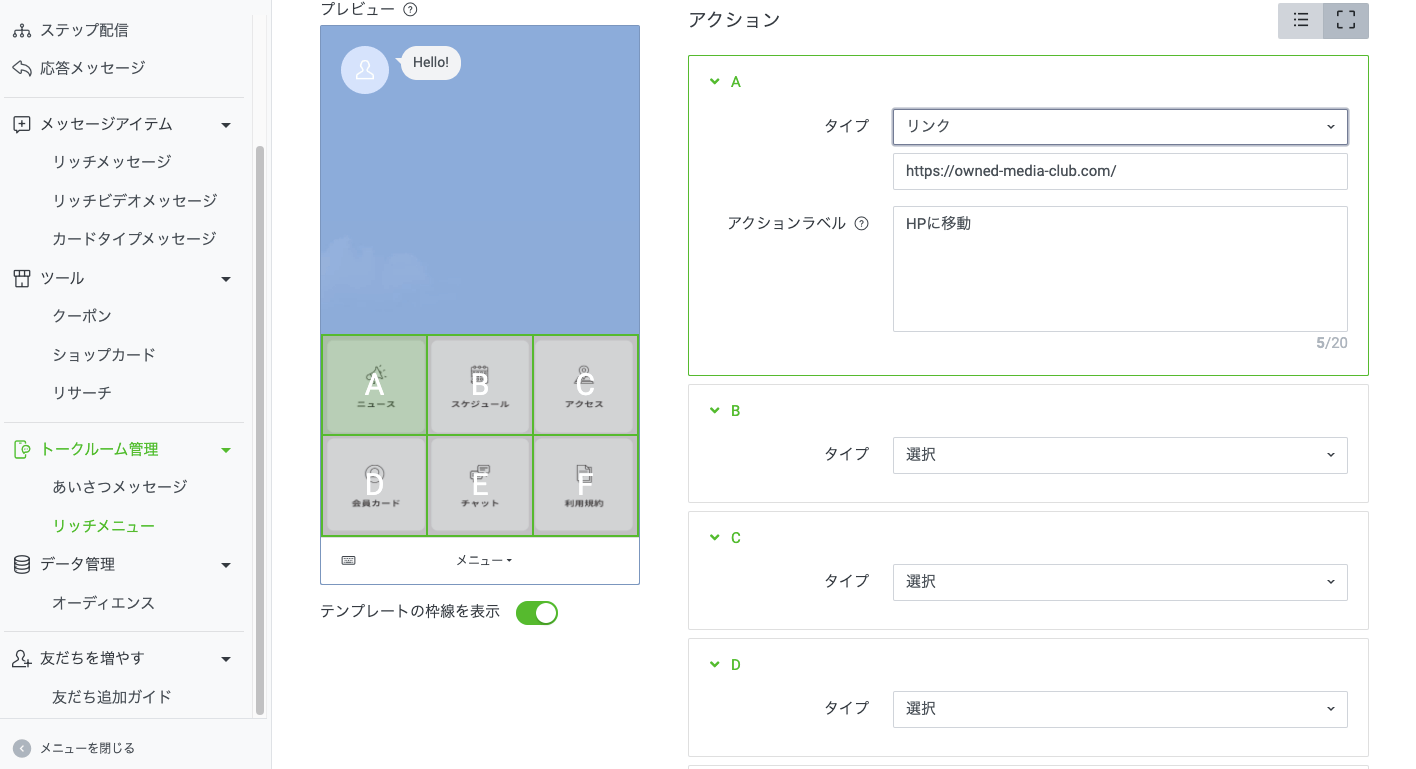Click the action label text area
Viewport: 1416px width, 769px height.
click(x=1120, y=269)
